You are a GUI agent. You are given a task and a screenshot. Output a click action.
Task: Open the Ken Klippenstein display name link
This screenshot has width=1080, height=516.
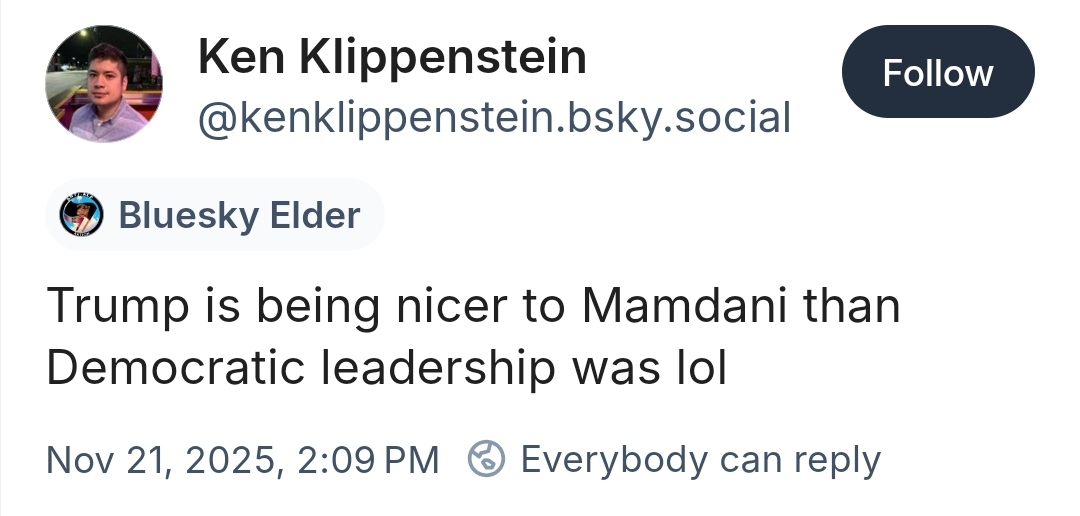(392, 57)
